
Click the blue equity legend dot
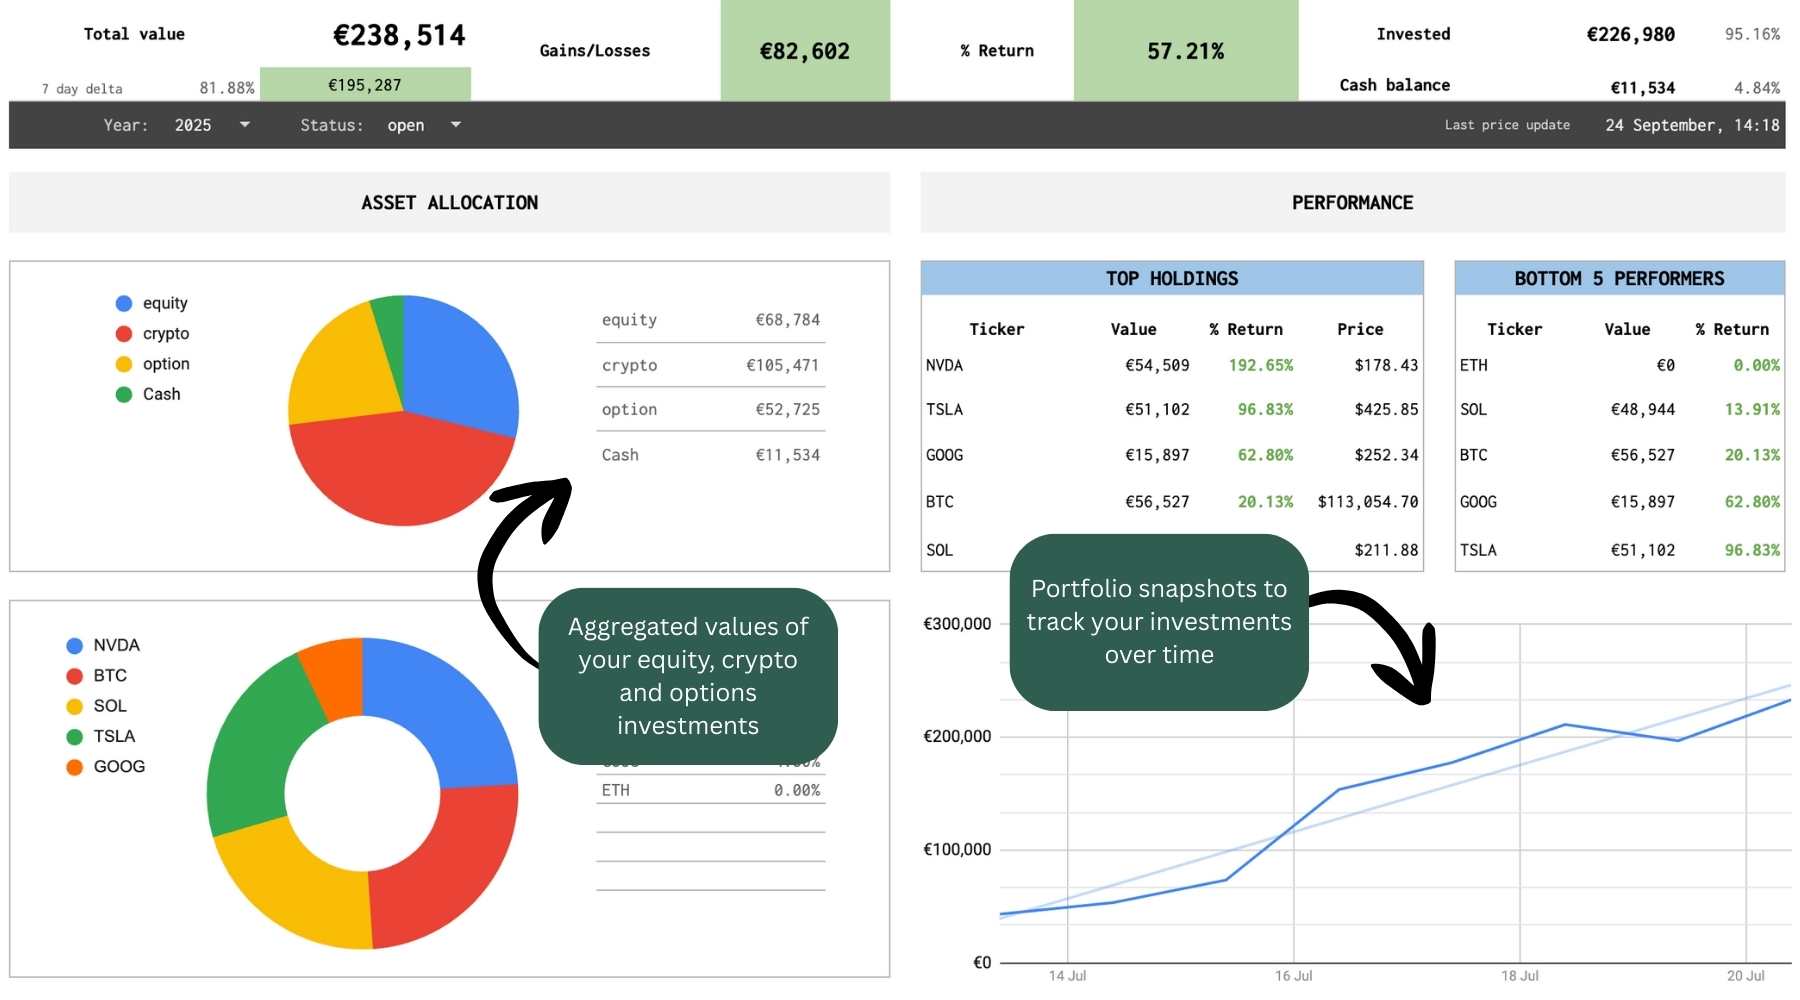point(124,303)
